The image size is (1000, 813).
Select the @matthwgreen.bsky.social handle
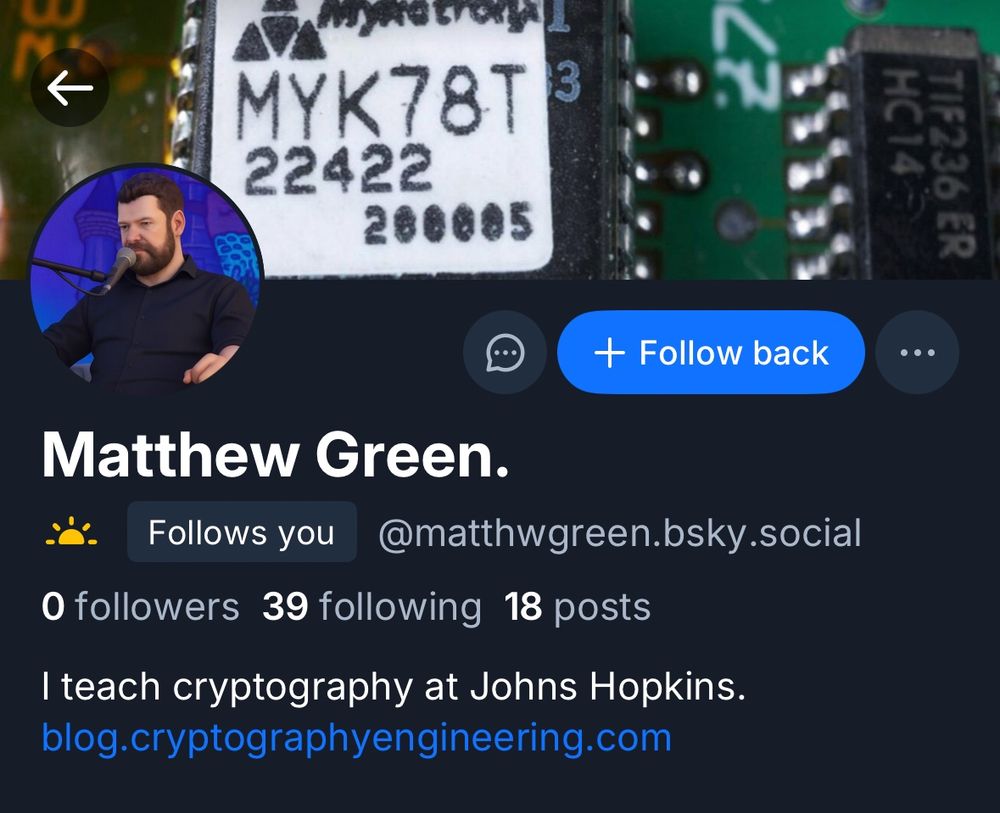coord(619,534)
